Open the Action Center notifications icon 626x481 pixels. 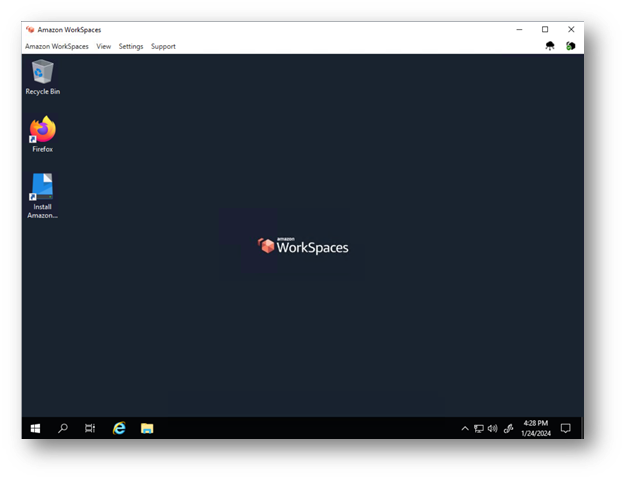pos(565,428)
